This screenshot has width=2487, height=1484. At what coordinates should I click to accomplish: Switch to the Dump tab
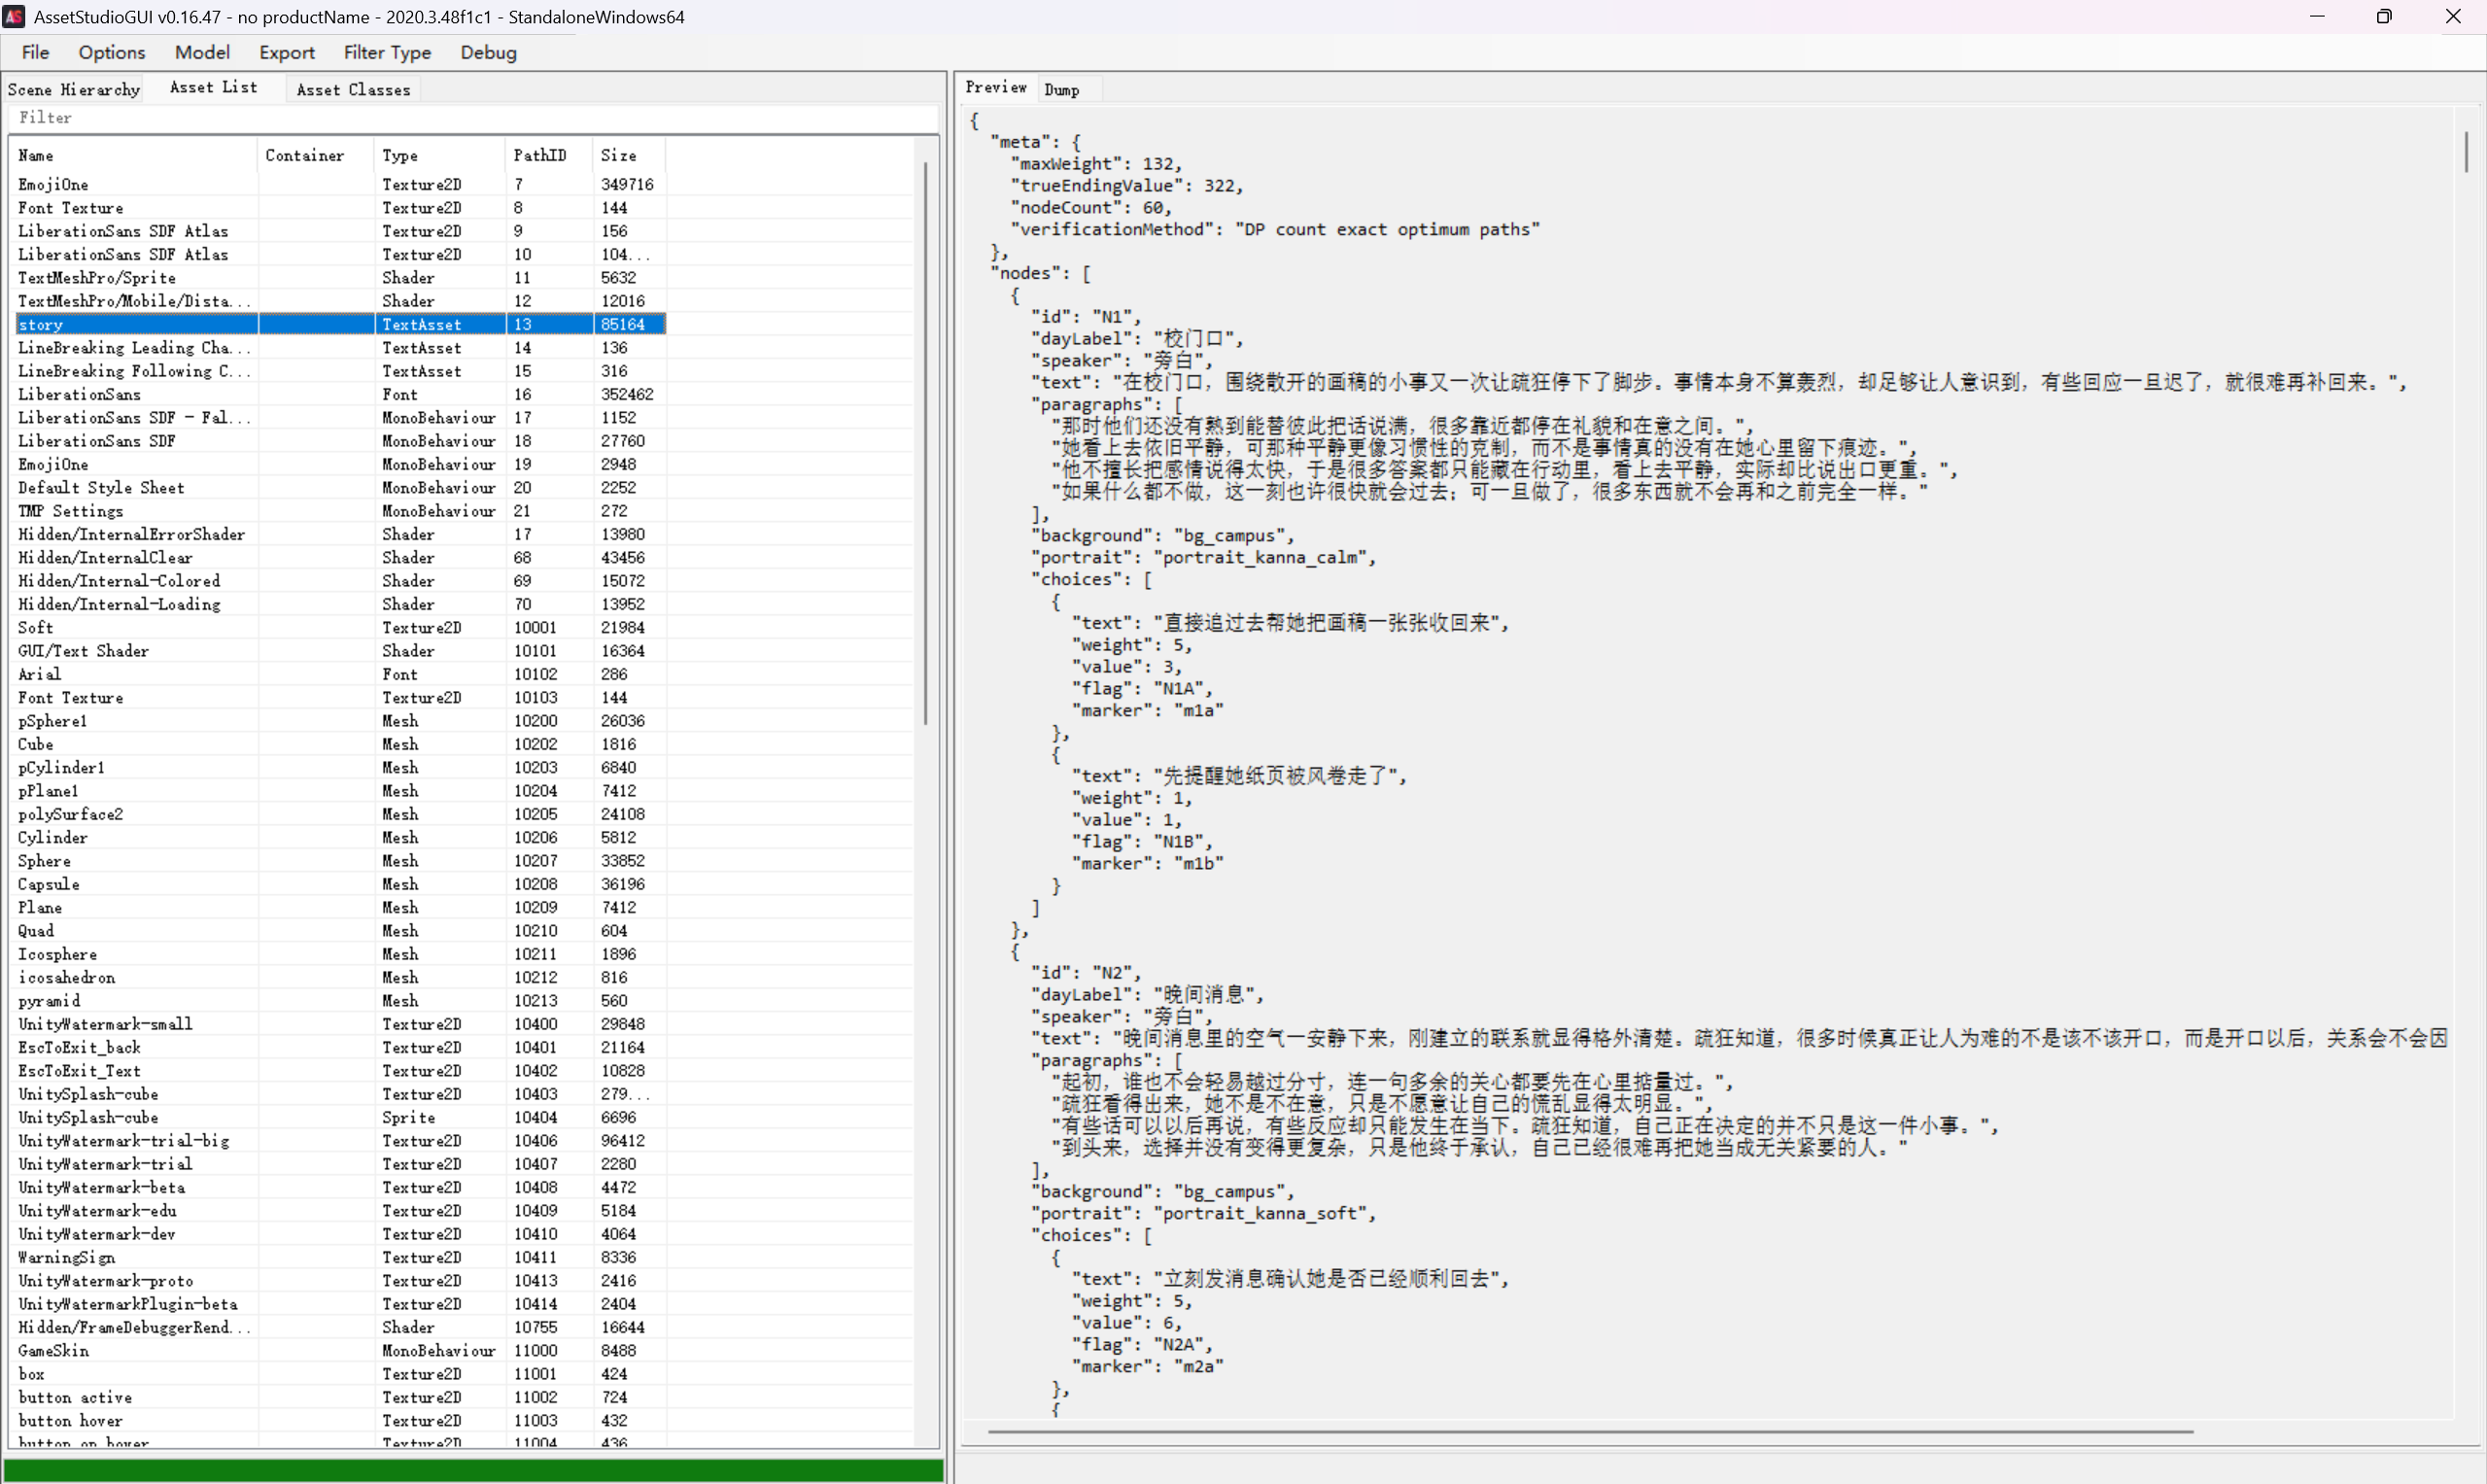click(x=1061, y=89)
